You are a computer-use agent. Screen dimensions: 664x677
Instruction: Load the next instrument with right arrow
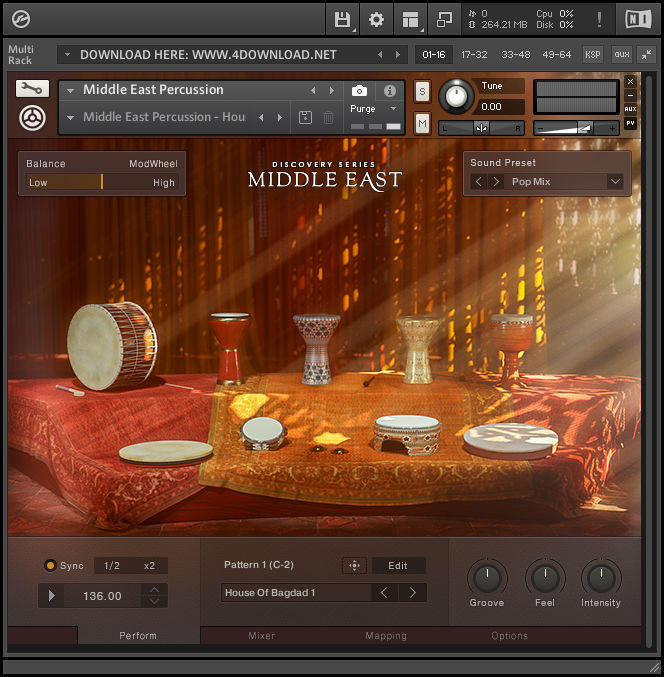click(332, 91)
